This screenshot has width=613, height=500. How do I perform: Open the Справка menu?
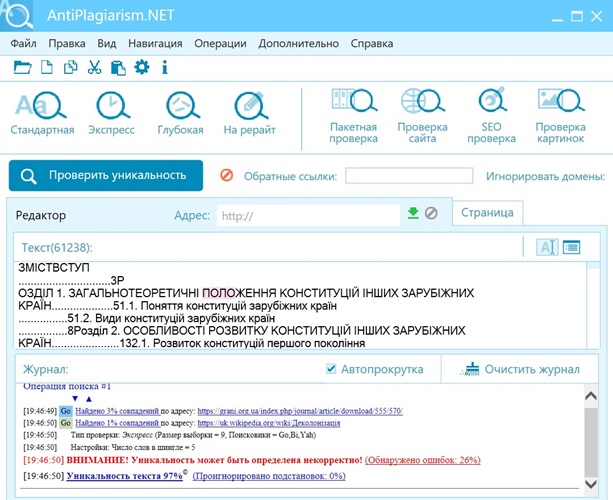coord(372,43)
